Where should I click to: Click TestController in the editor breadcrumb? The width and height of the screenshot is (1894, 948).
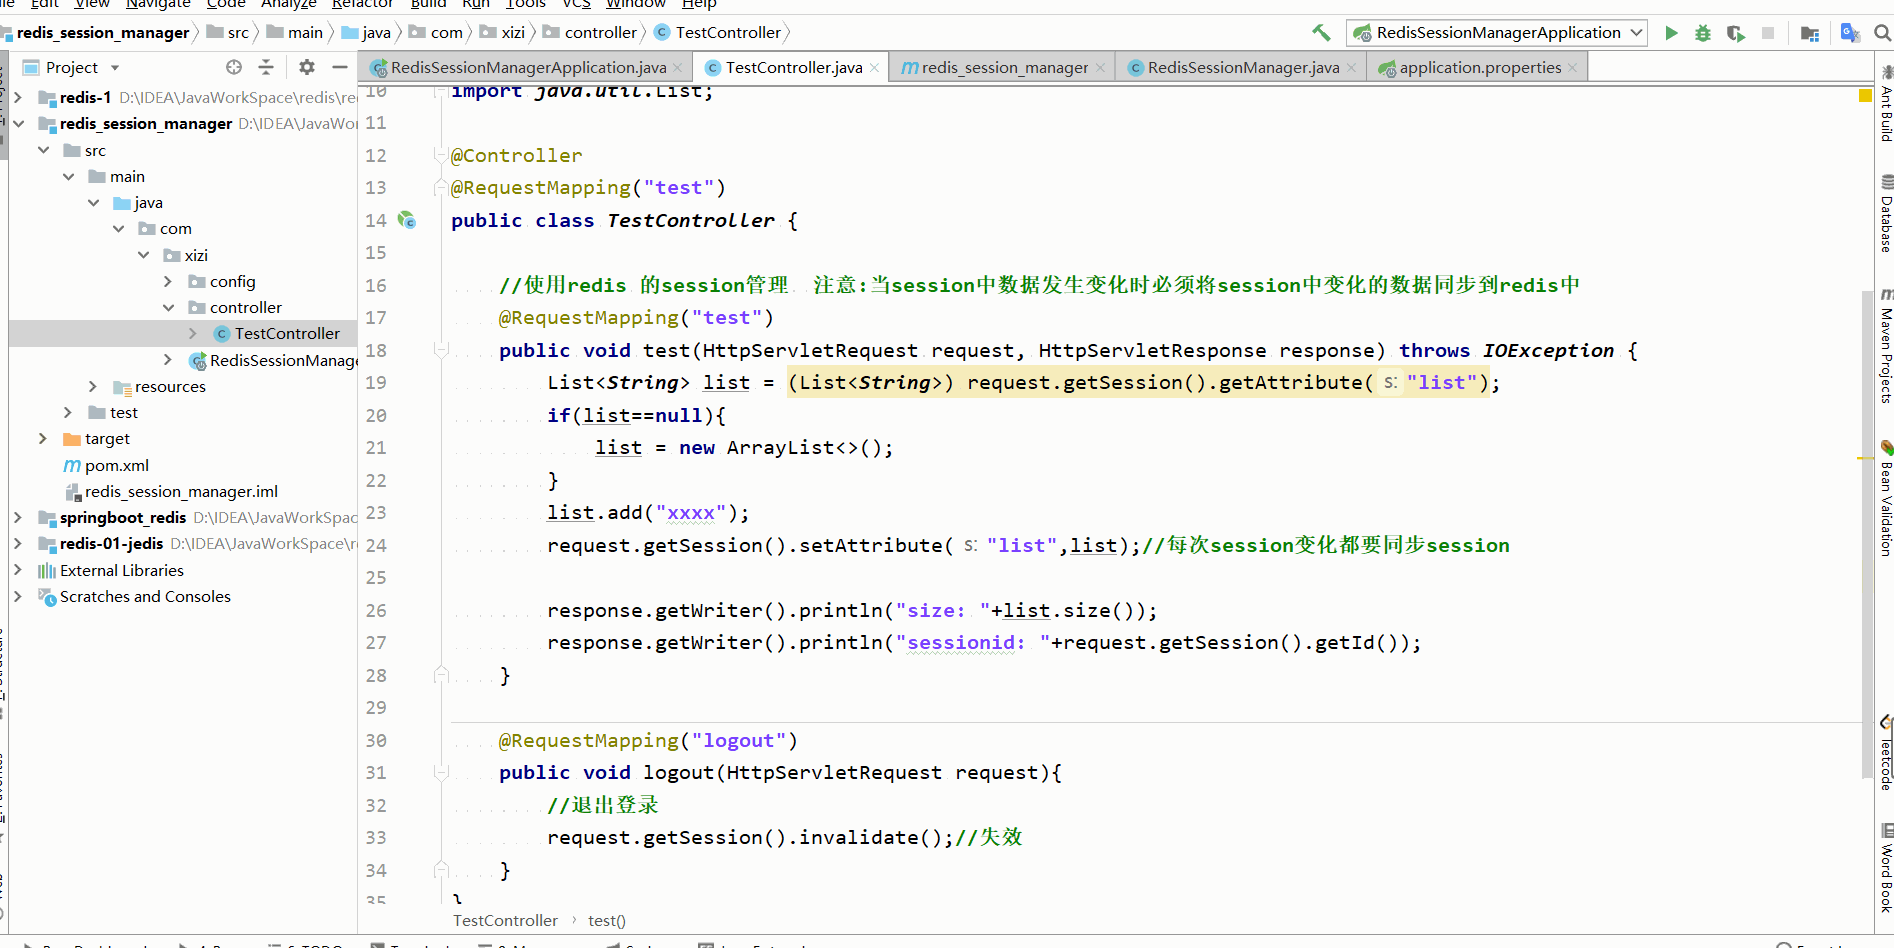pos(505,920)
